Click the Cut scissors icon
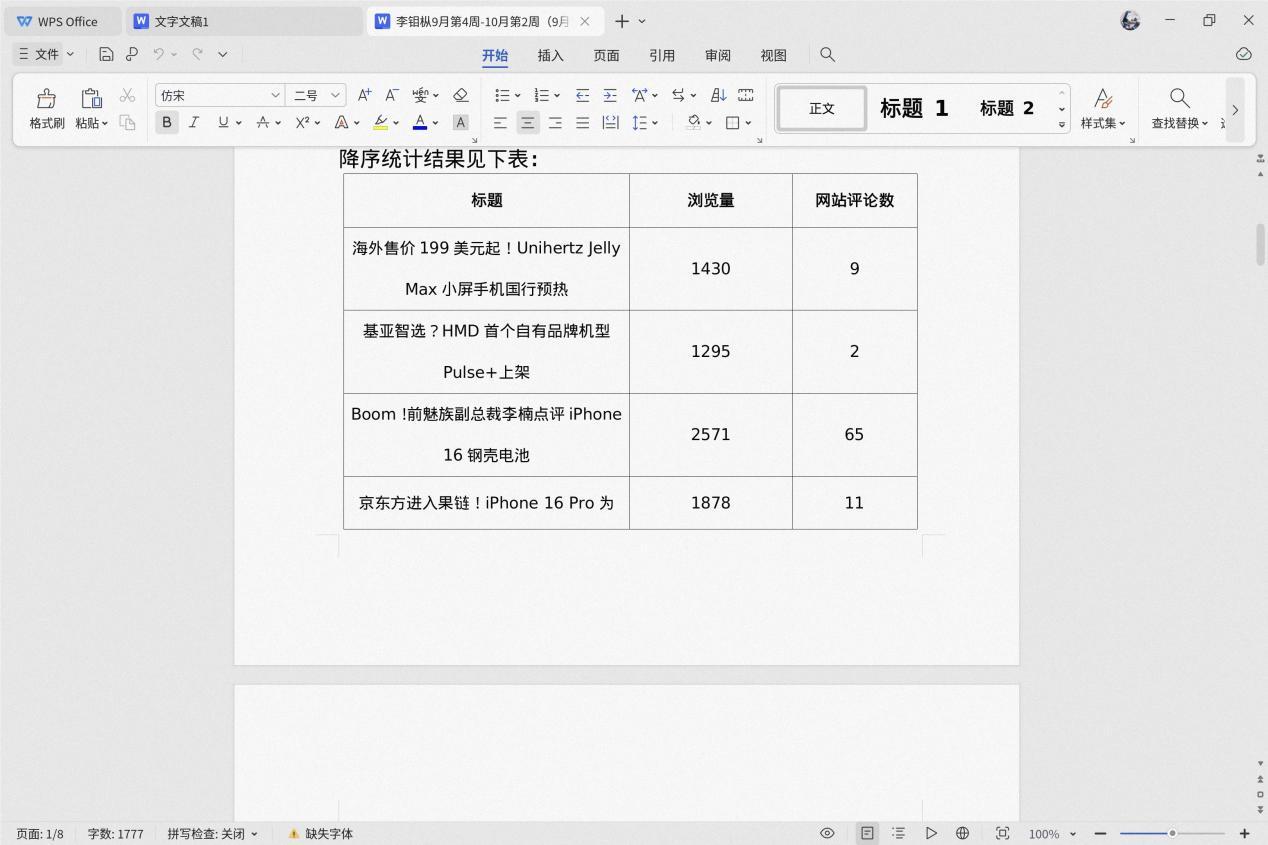Viewport: 1268px width, 845px height. (x=127, y=95)
